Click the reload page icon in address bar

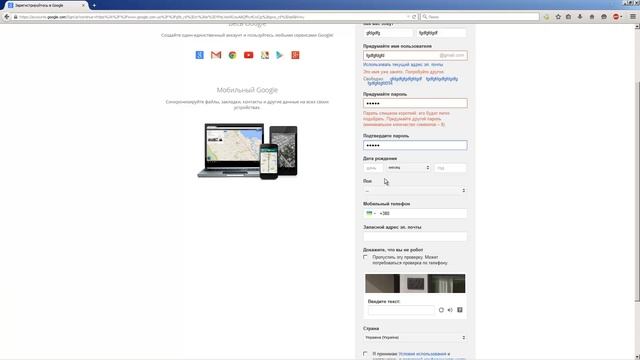414,17
